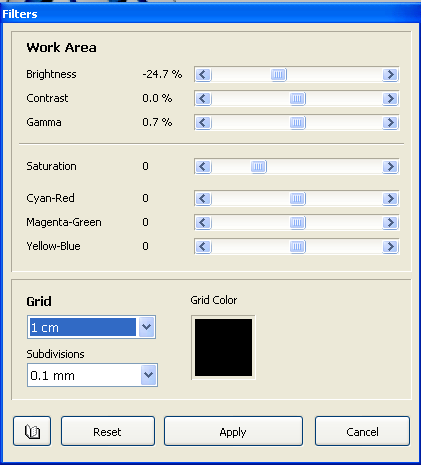Open the Subdivisions 0.1 mm dropdown
Image resolution: width=421 pixels, height=465 pixels.
click(149, 375)
